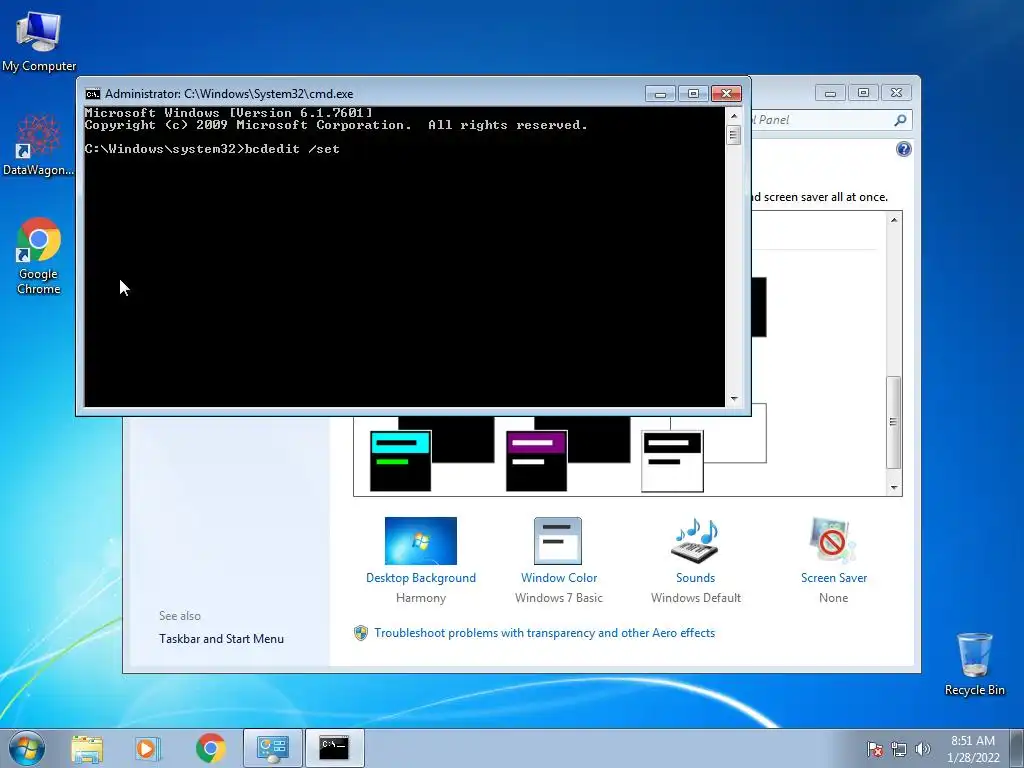Click the Control Panel help question mark icon

pos(903,150)
